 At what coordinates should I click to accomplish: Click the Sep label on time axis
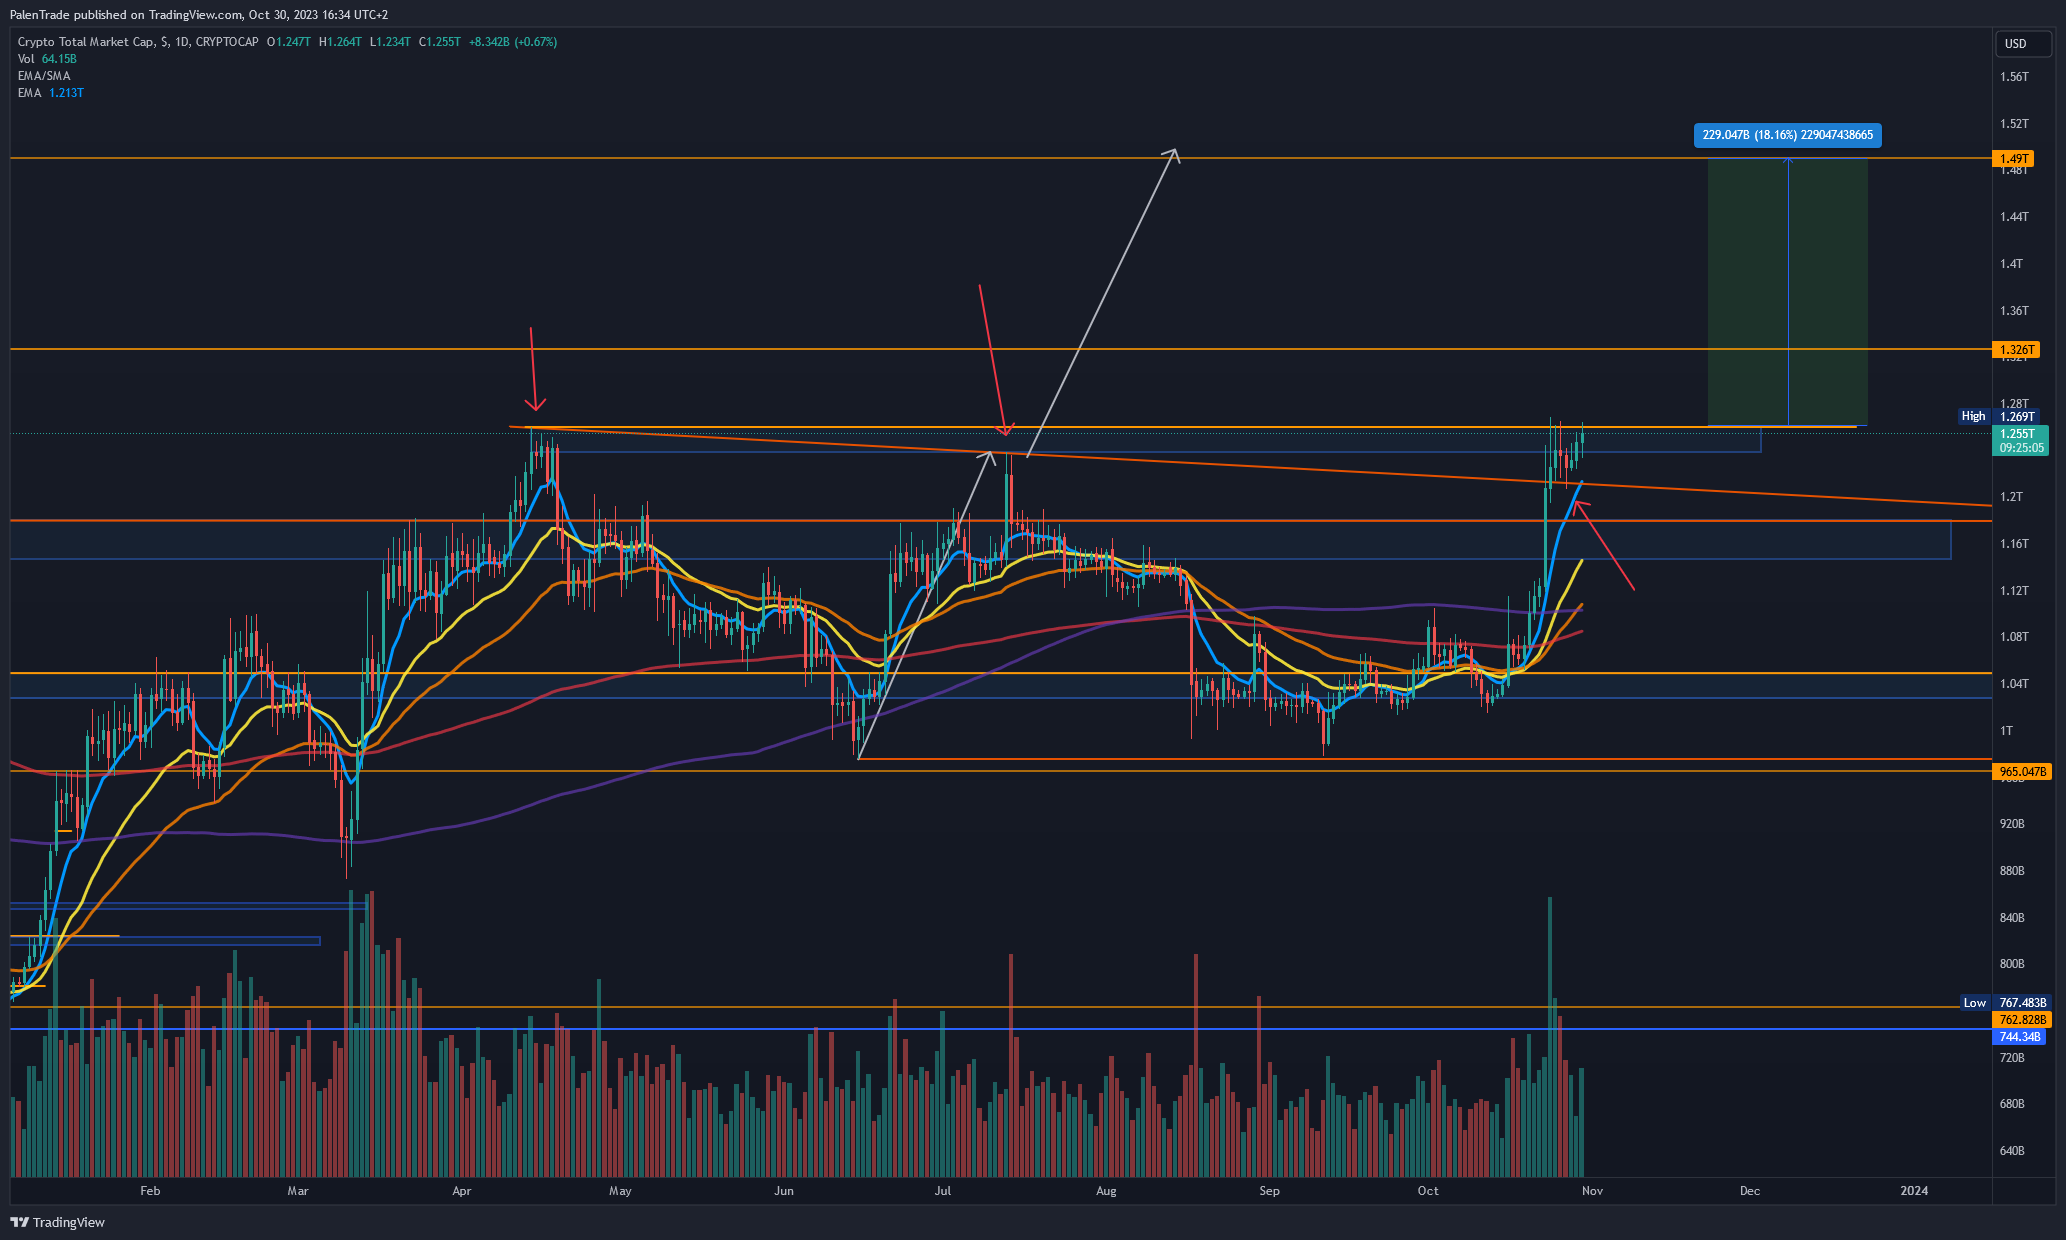click(1269, 1191)
